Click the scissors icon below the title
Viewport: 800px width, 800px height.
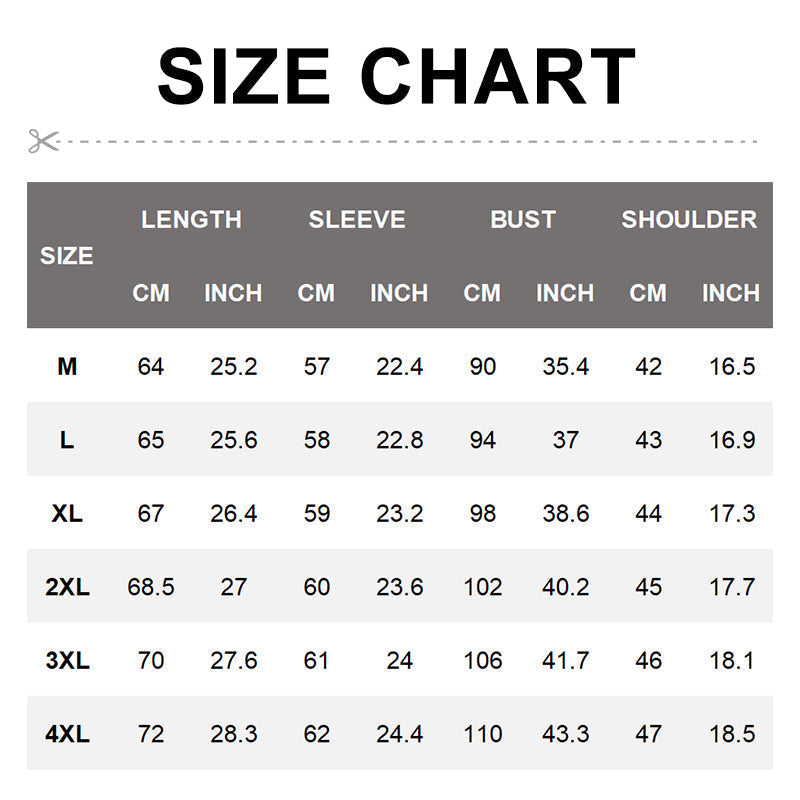pyautogui.click(x=43, y=141)
